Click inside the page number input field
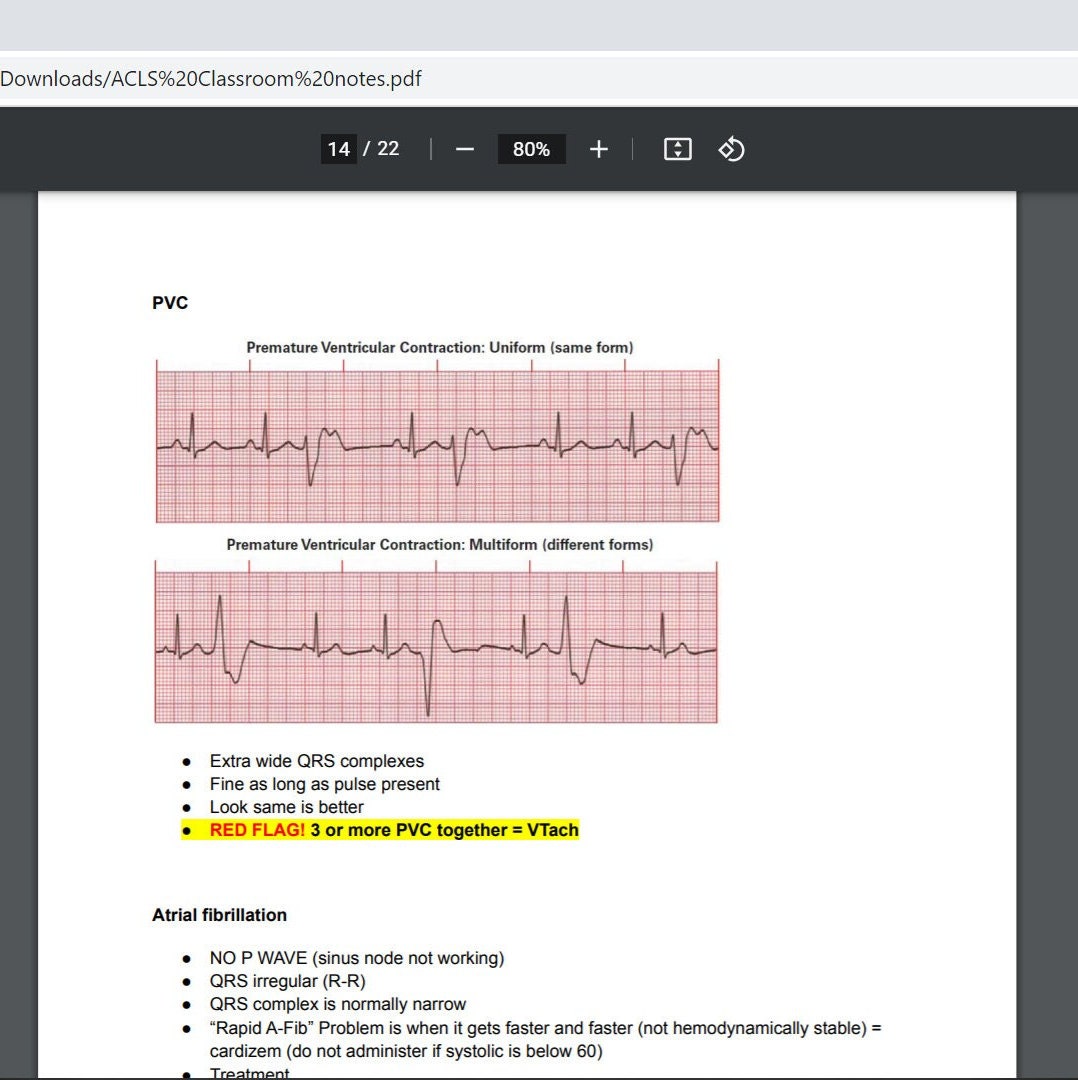The width and height of the screenshot is (1078, 1080). click(339, 148)
